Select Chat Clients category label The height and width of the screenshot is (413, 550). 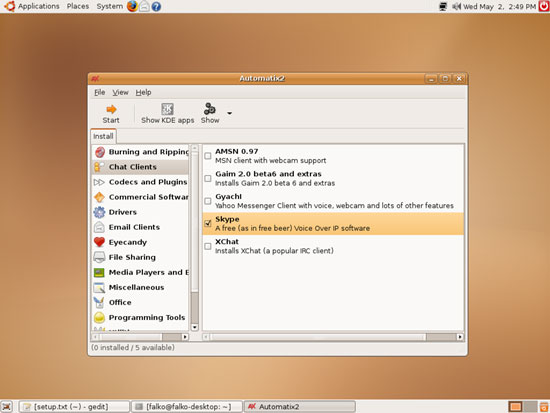133,167
